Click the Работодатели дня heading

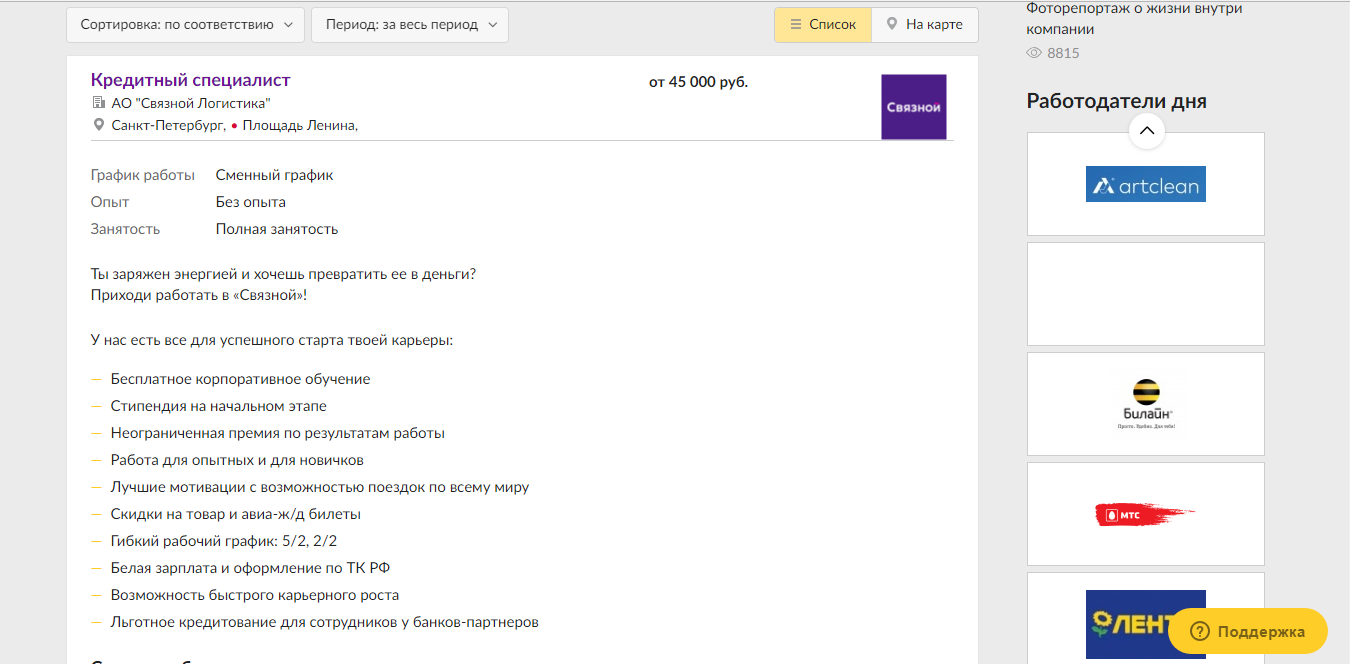tap(1117, 101)
